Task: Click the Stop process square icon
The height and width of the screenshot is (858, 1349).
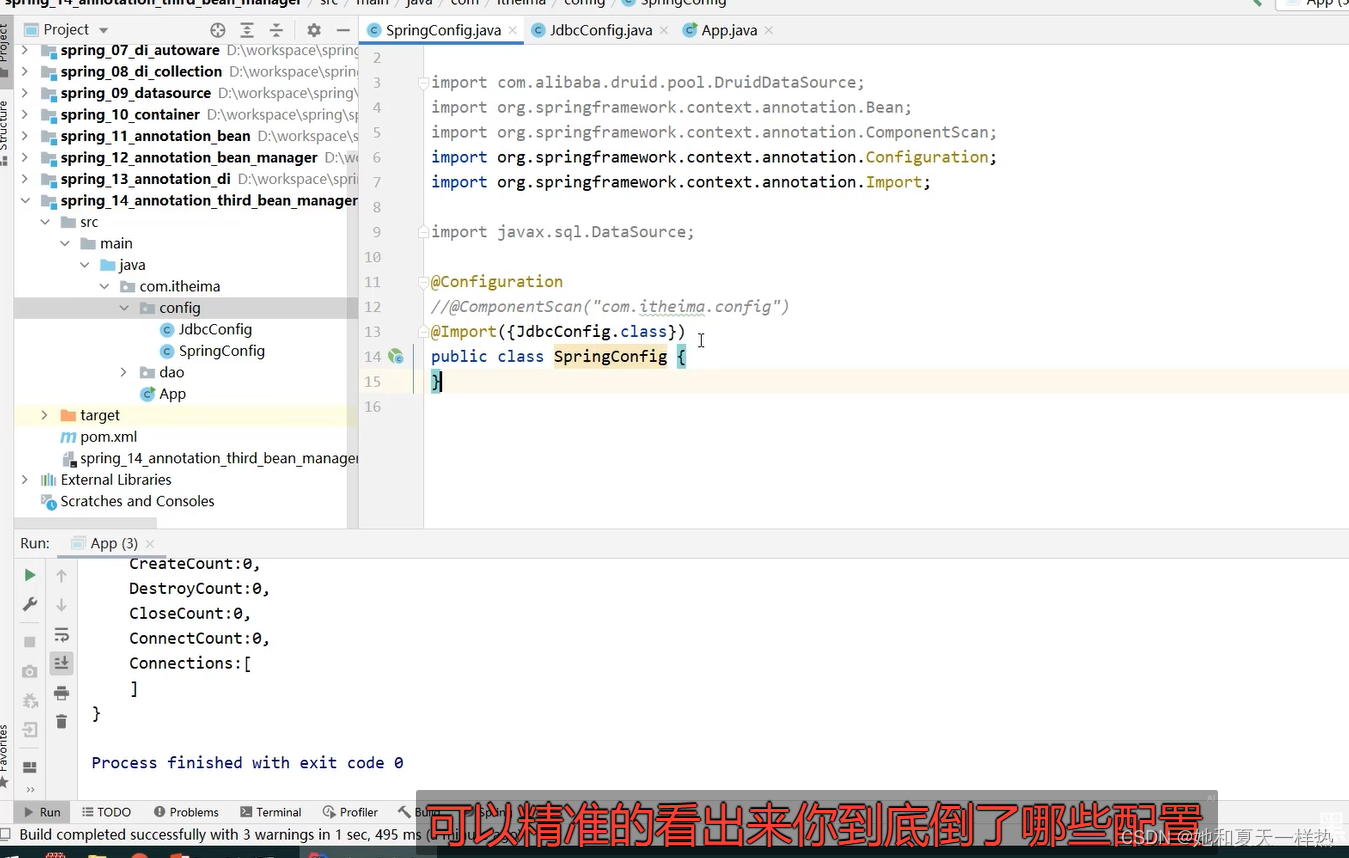Action: [x=30, y=642]
